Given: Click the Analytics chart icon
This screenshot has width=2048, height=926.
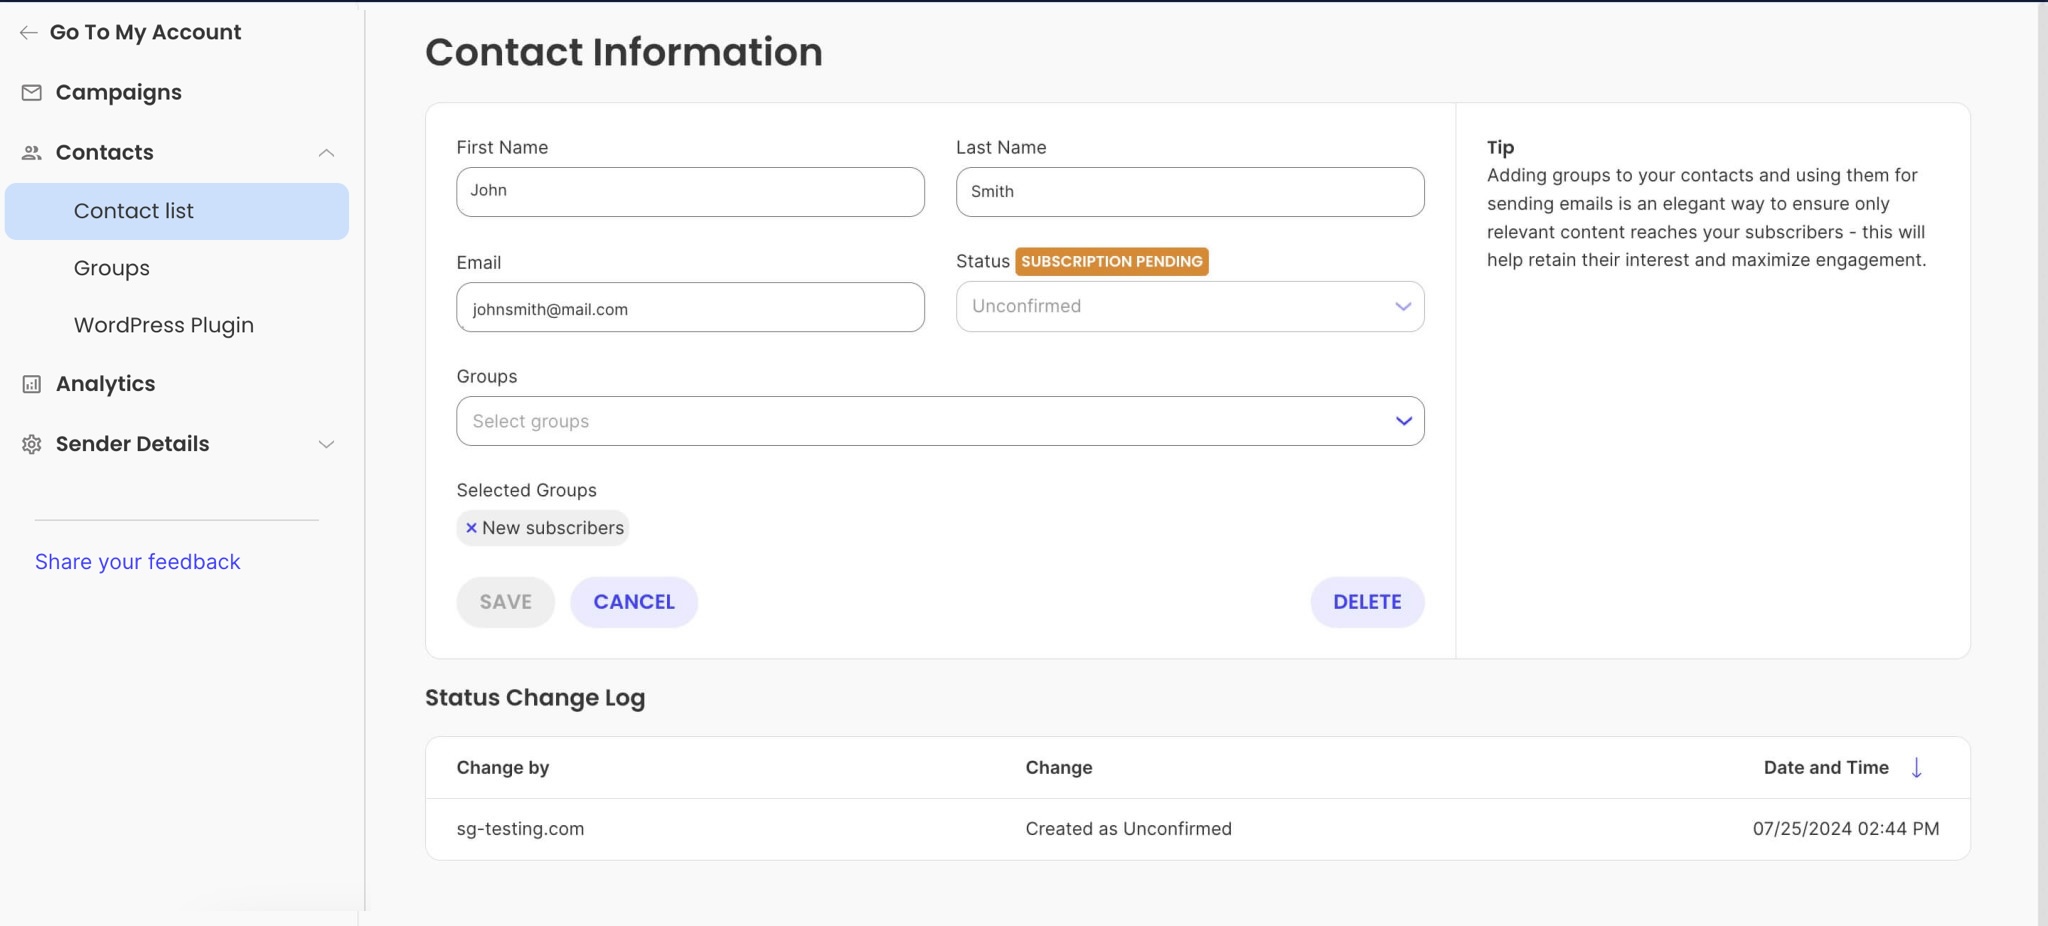Looking at the screenshot, I should [32, 384].
